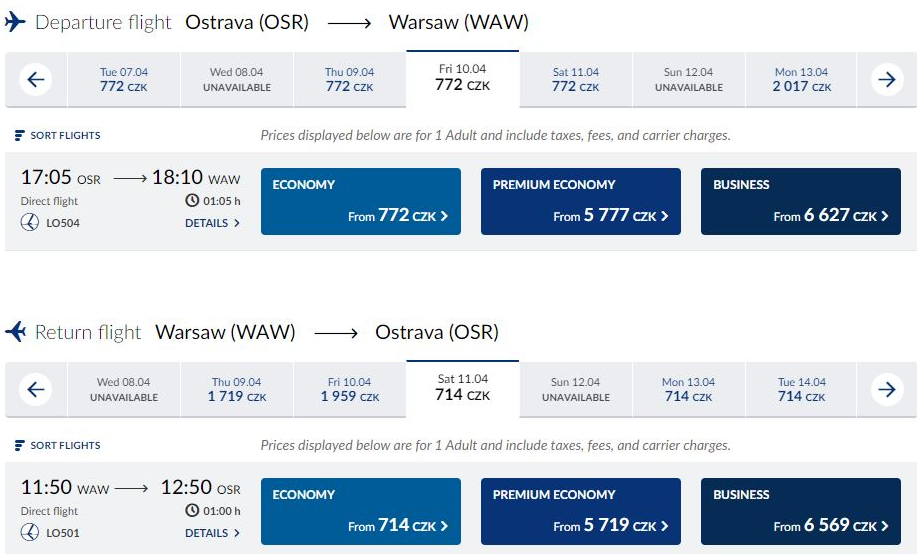The width and height of the screenshot is (917, 554).
Task: Expand DETAILS for flight LO504
Action: click(x=212, y=223)
